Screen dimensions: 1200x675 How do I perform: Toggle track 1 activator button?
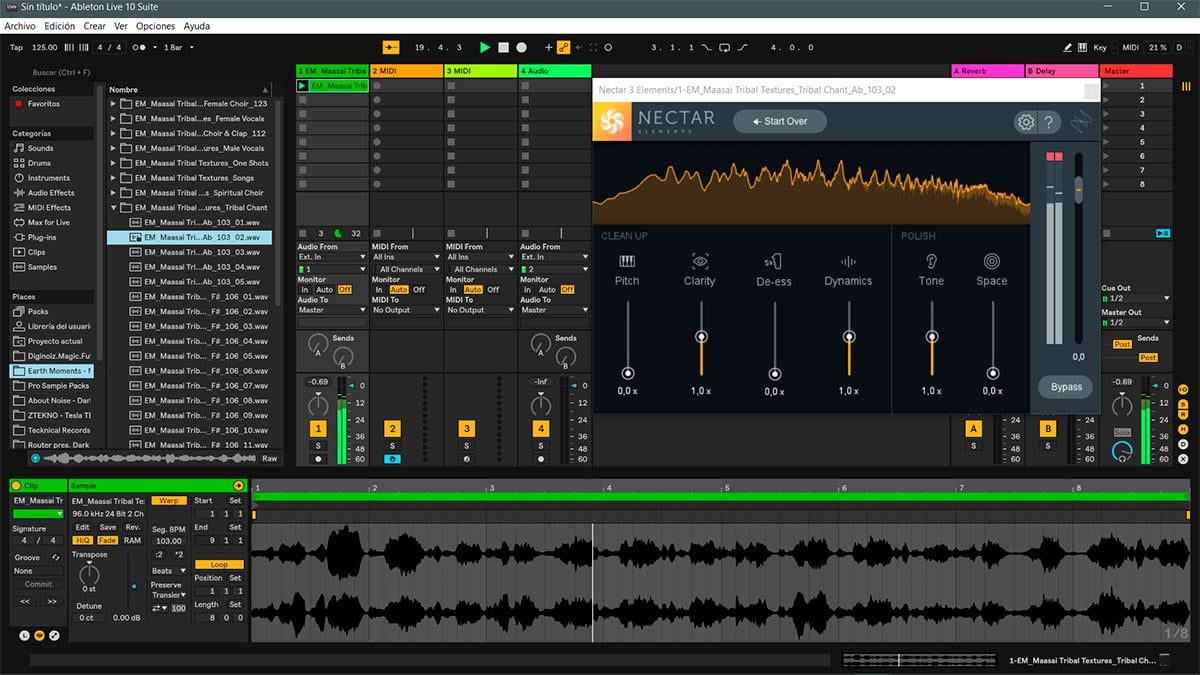(318, 428)
